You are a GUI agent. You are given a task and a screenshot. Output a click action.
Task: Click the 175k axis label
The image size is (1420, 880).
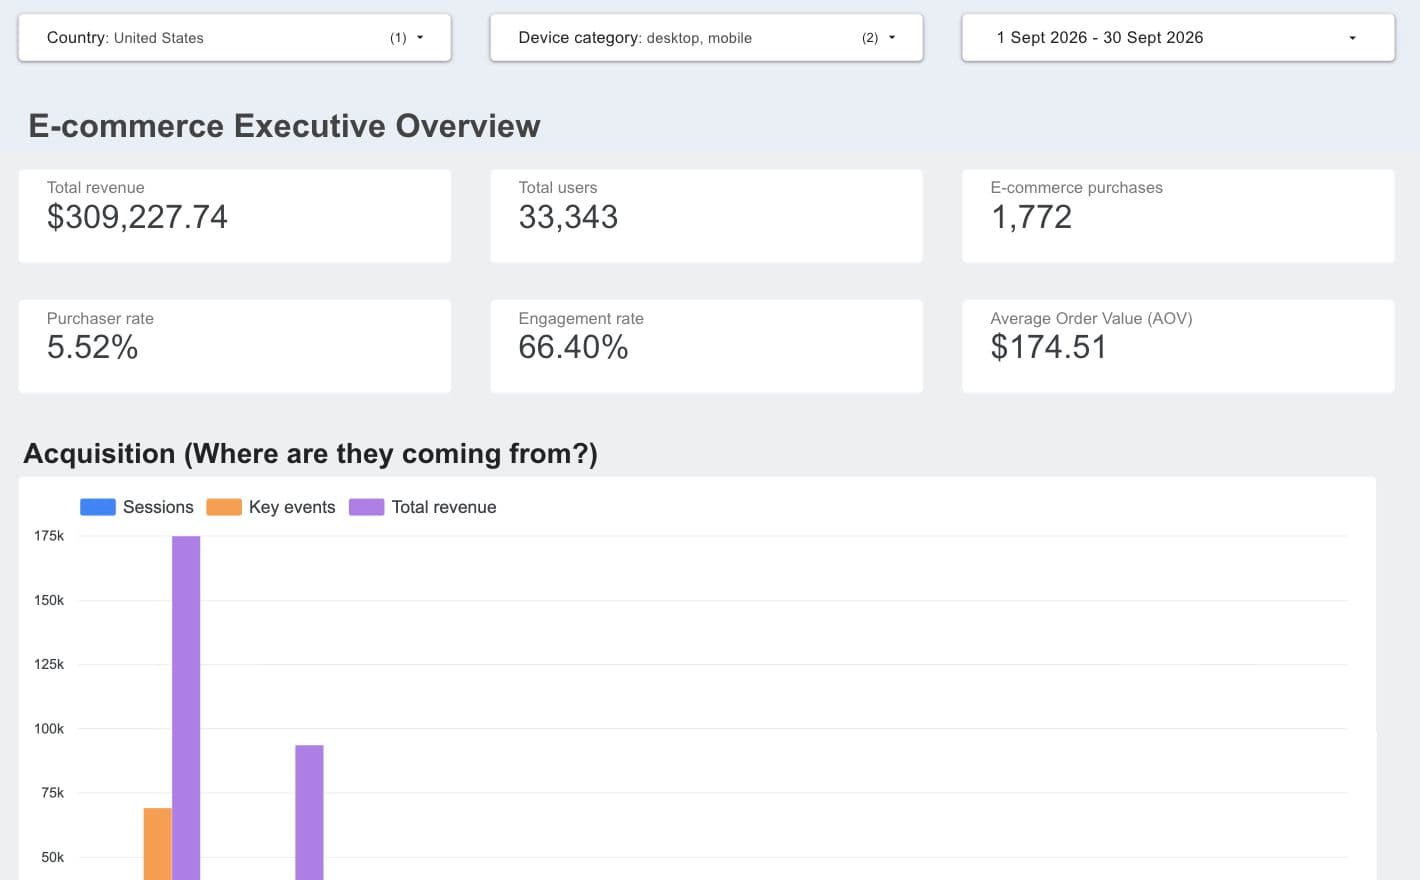[49, 536]
